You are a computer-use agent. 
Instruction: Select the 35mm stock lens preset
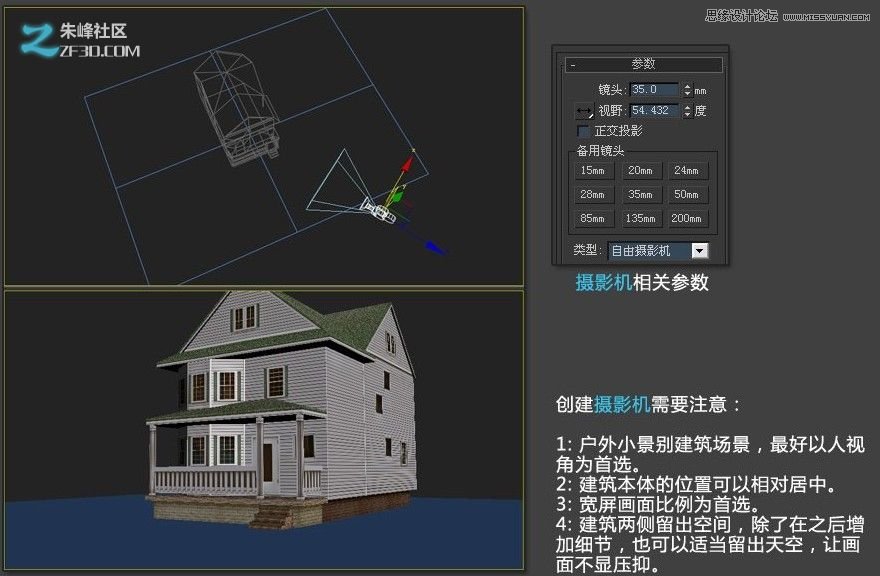pos(641,195)
